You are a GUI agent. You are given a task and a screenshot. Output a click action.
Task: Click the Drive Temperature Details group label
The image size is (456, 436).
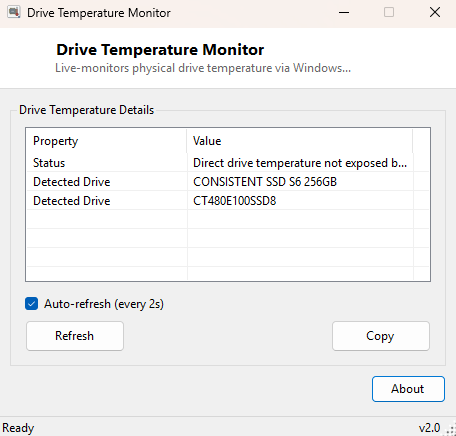[x=86, y=110]
